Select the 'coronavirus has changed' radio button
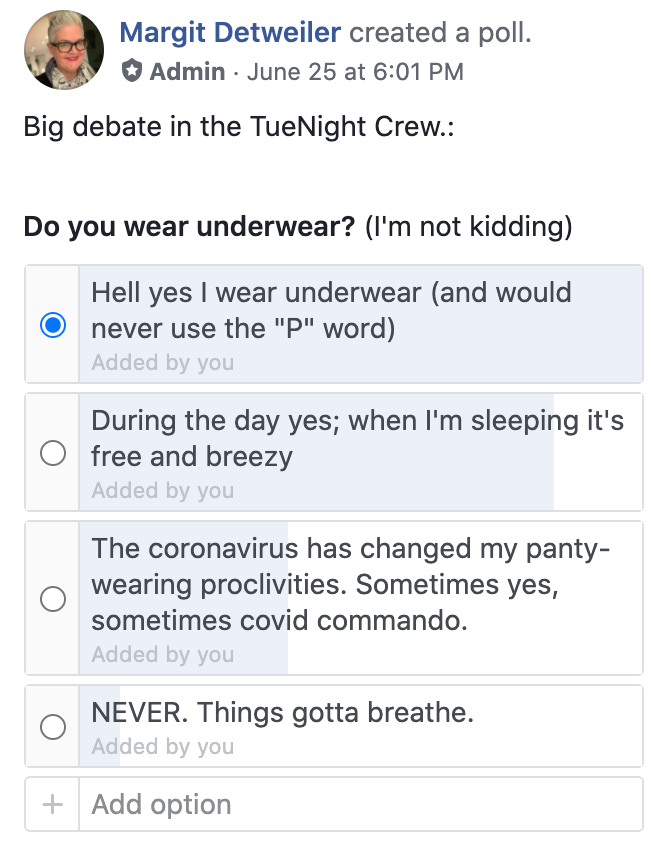This screenshot has width=652, height=854. pos(53,599)
